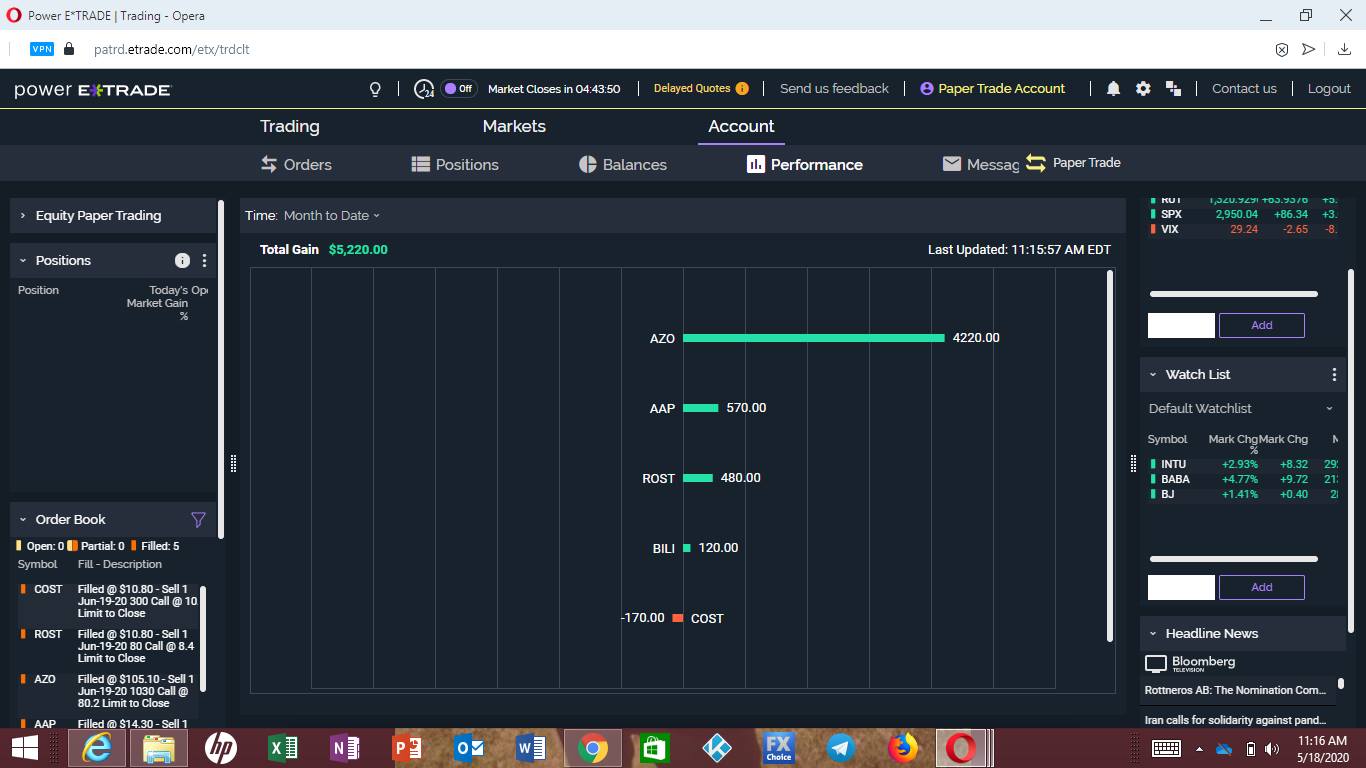Screen dimensions: 1366x768
Task: Click the Add button in Watch List
Action: pos(1261,587)
